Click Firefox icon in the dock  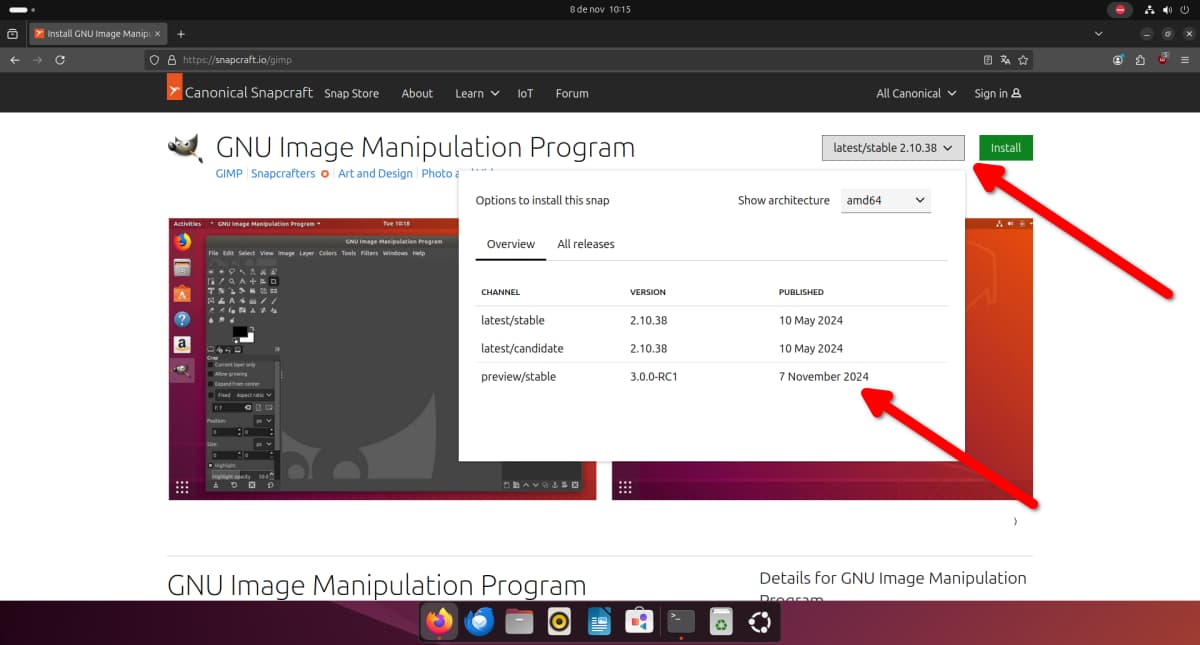[439, 622]
